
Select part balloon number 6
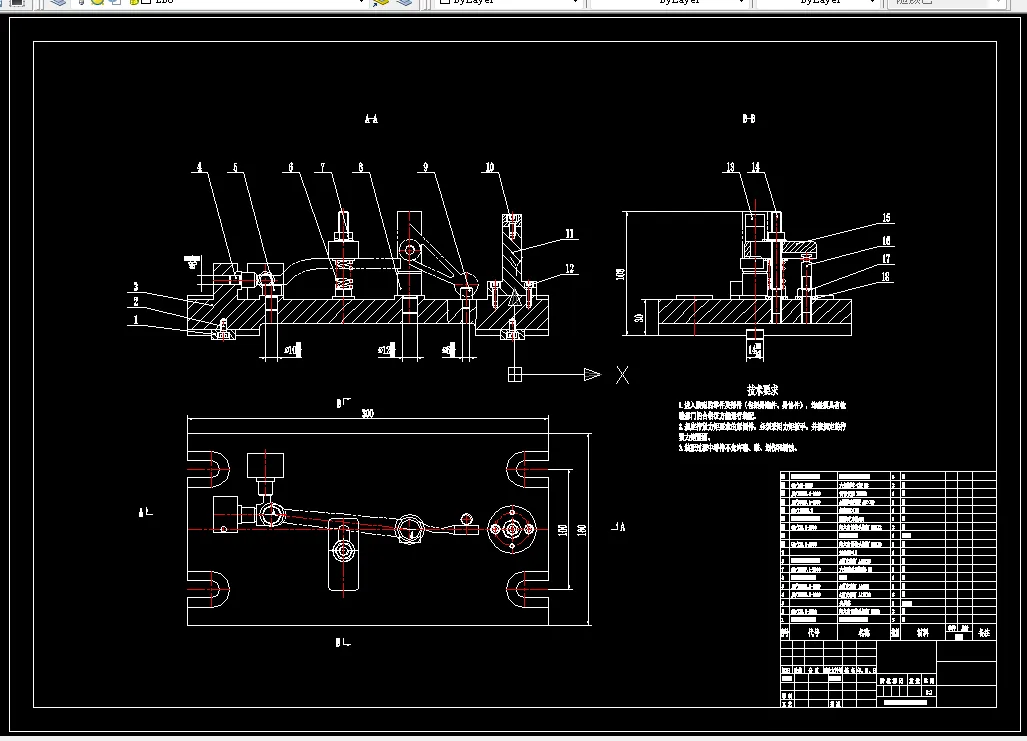click(x=291, y=167)
